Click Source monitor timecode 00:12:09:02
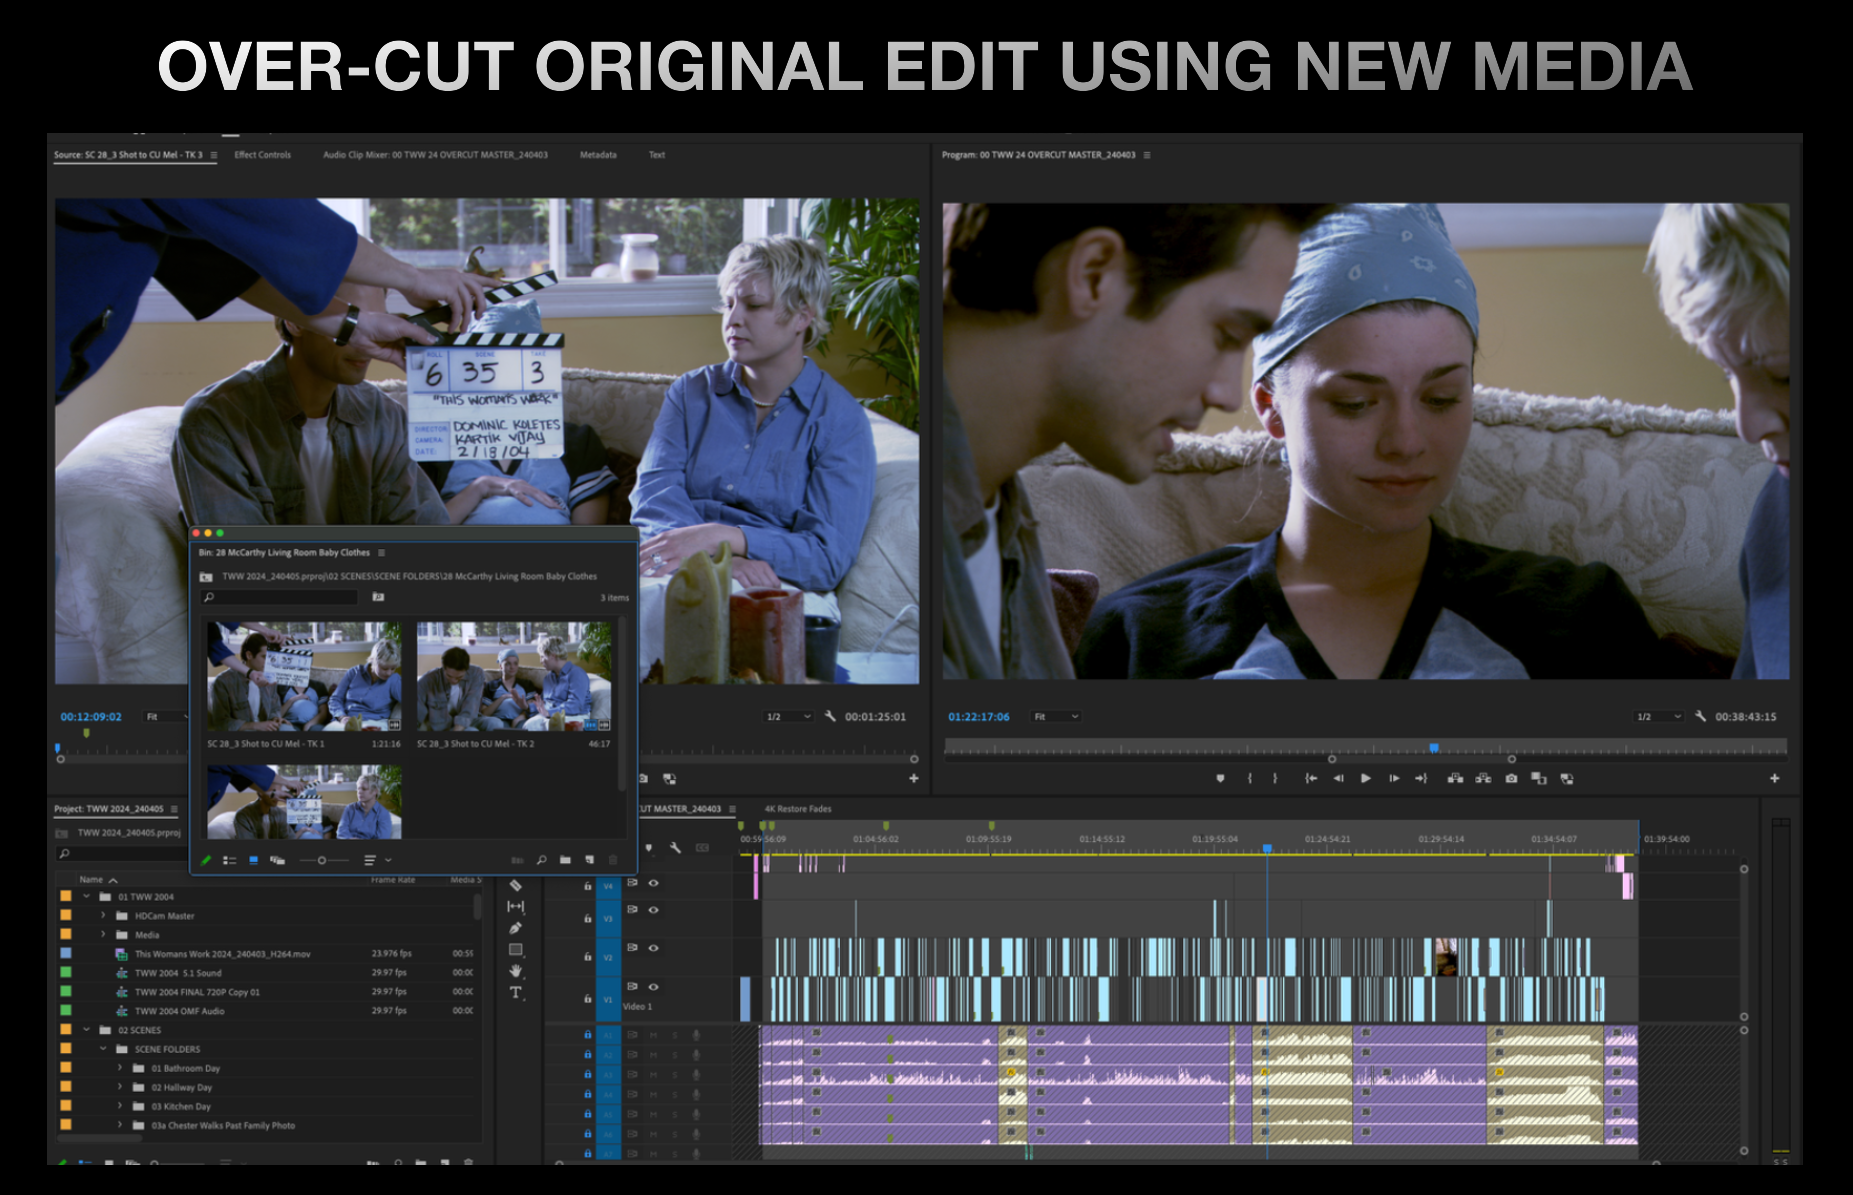Viewport: 1853px width, 1195px height. pos(90,717)
